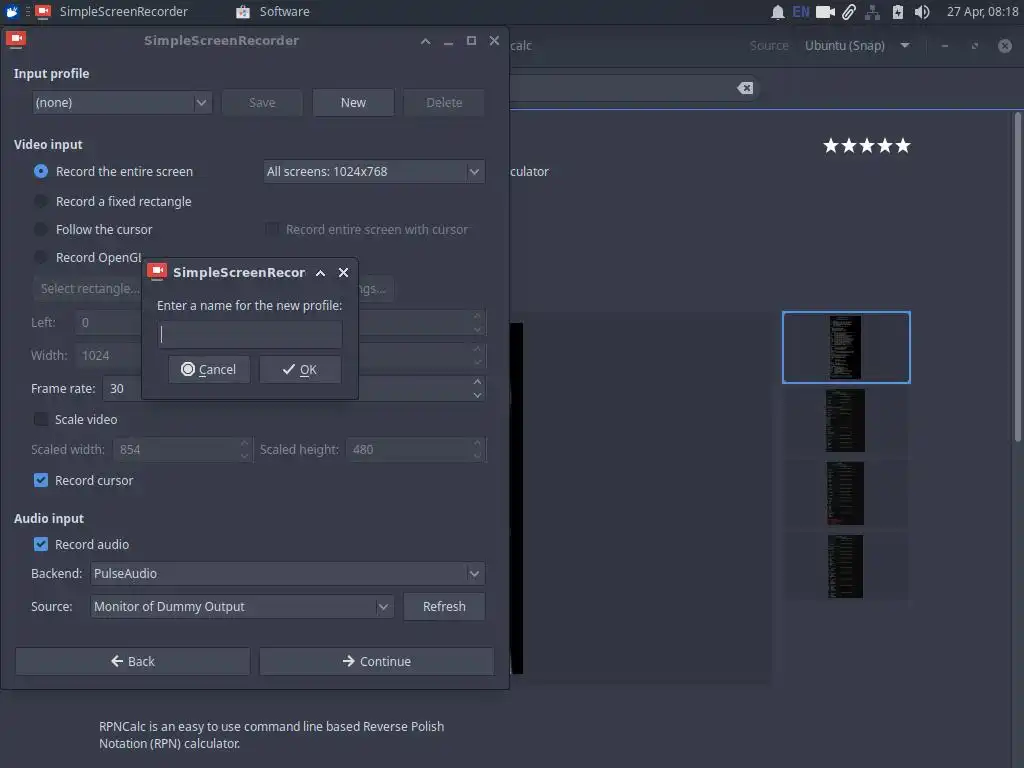Click the New profile button
This screenshot has width=1024, height=768.
coord(353,103)
